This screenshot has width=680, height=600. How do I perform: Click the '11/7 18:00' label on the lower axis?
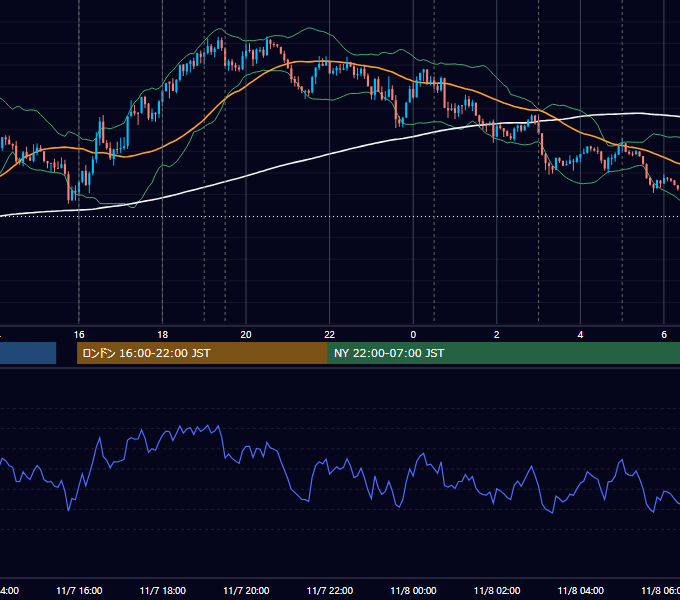tap(163, 590)
